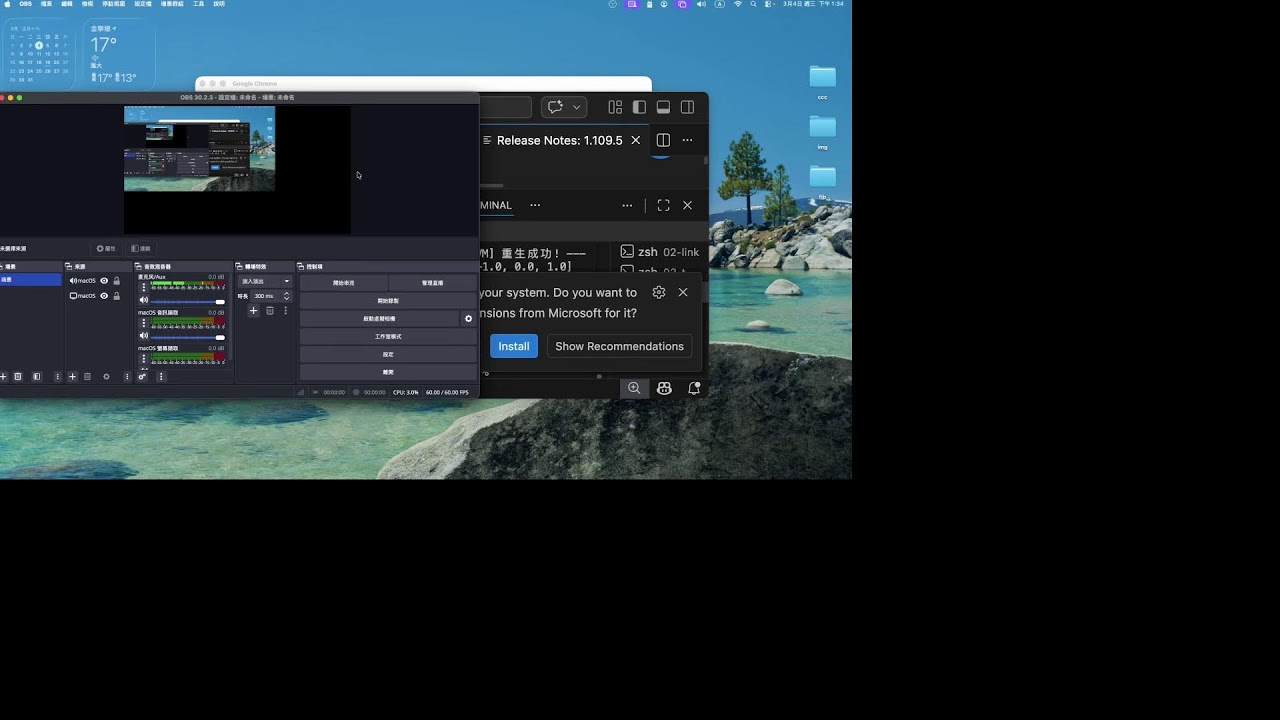Open advanced audio properties in mixer
Image resolution: width=1280 pixels, height=720 pixels.
142,377
